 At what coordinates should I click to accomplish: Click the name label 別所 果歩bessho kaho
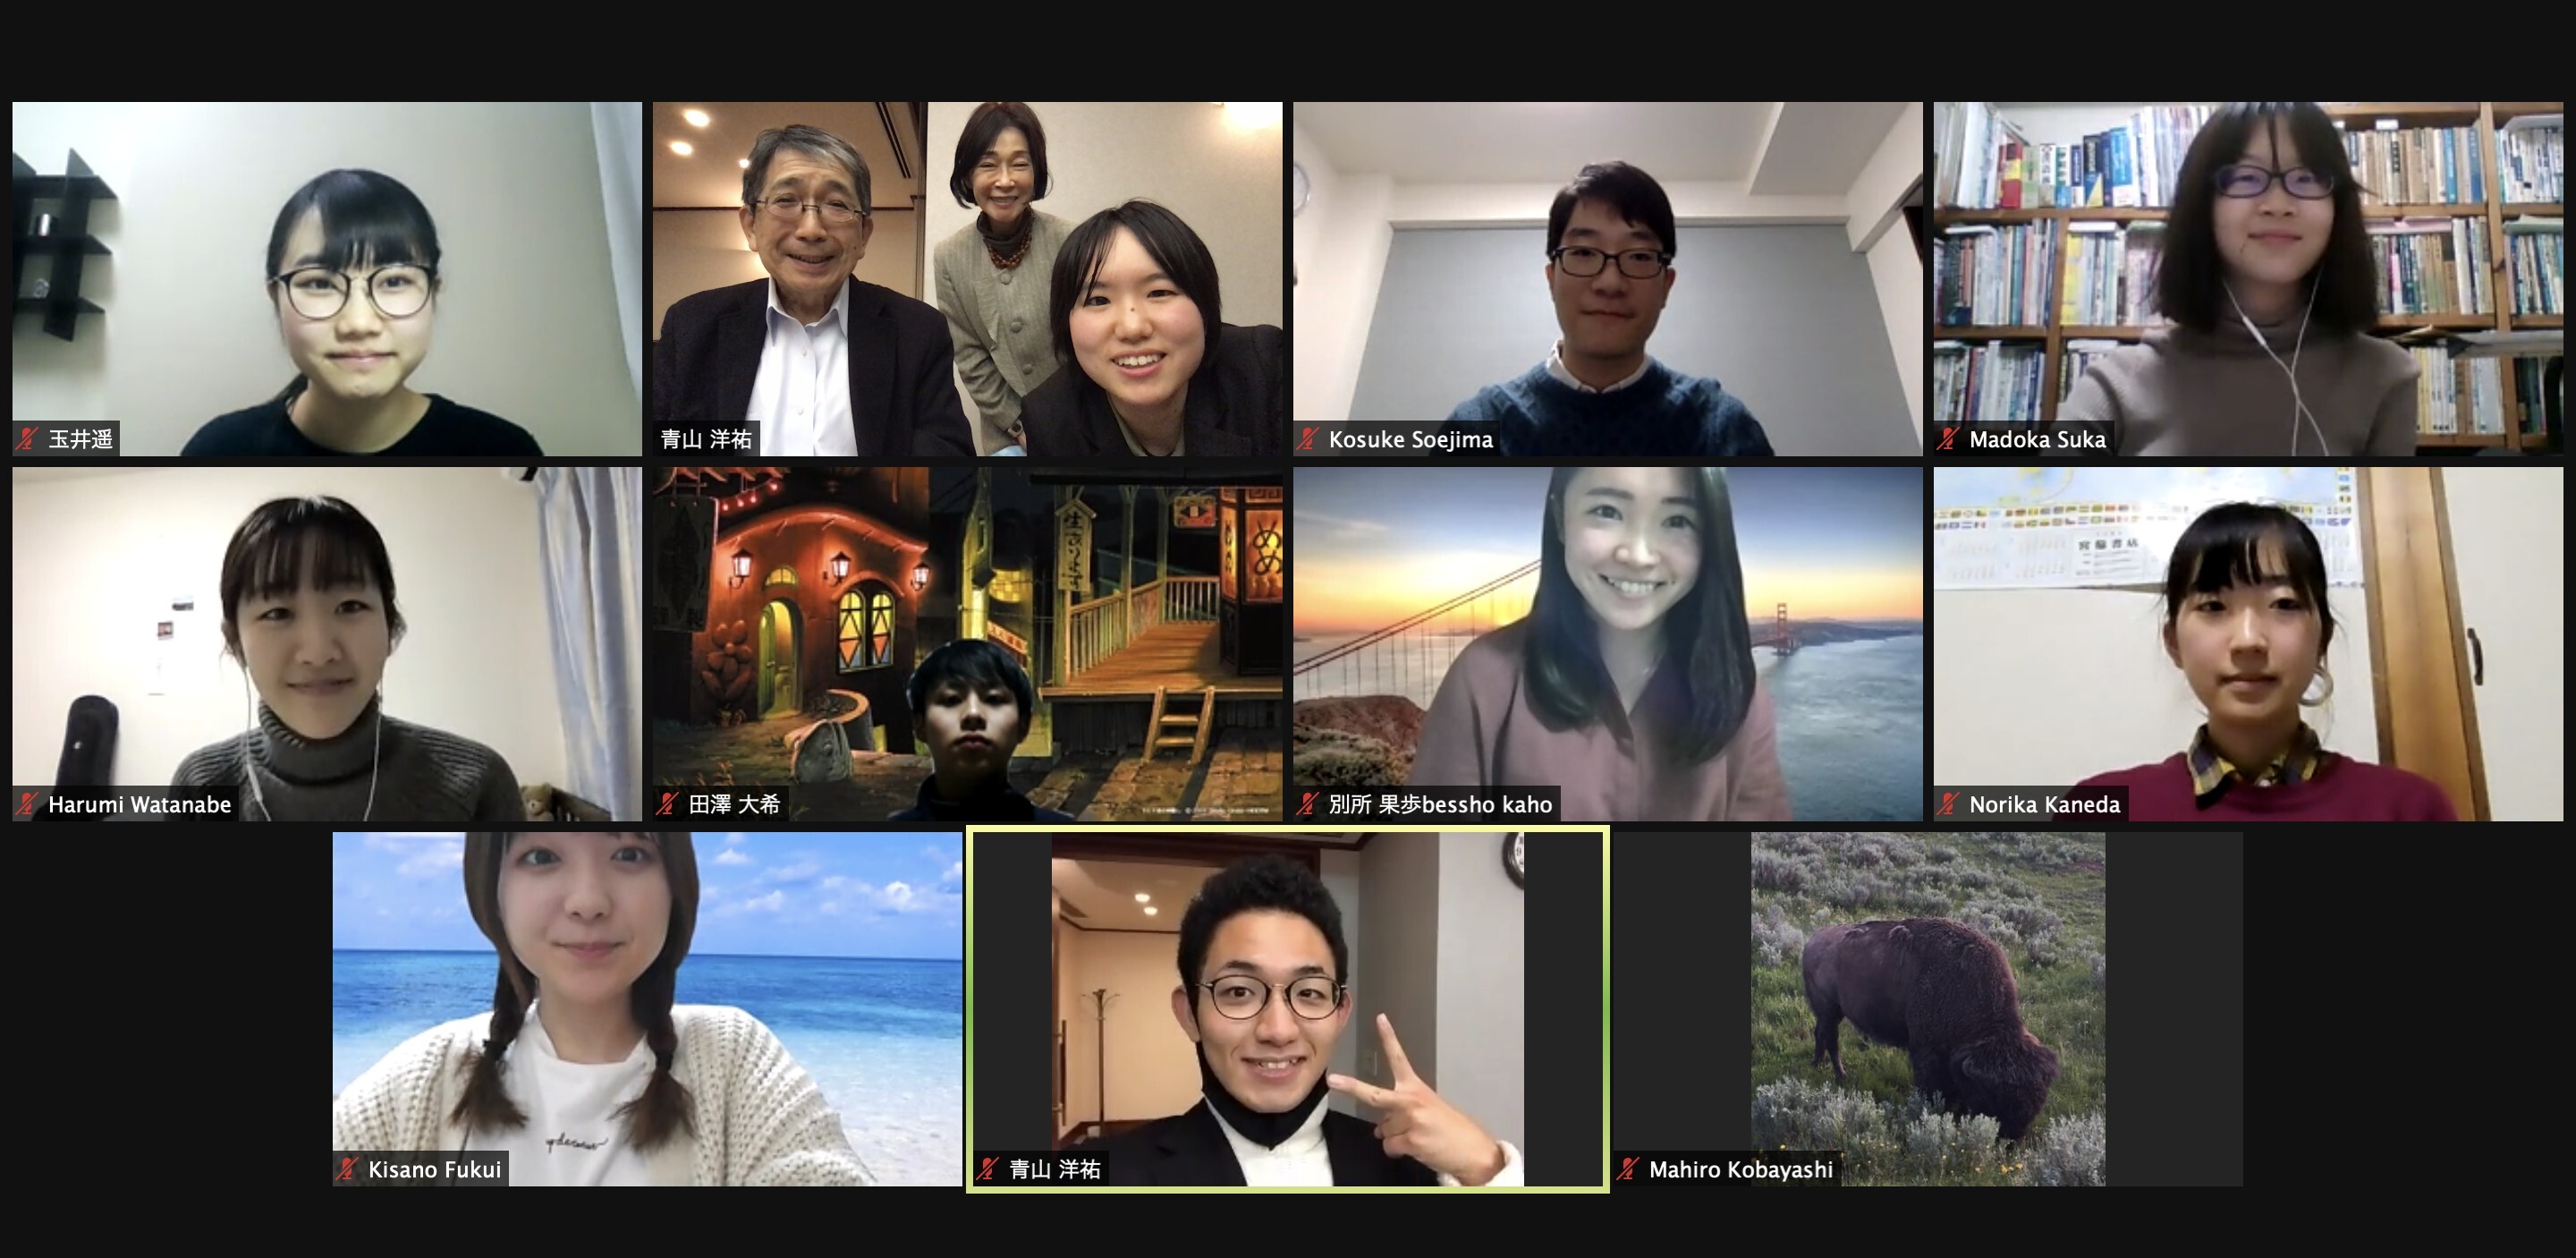click(x=1441, y=804)
